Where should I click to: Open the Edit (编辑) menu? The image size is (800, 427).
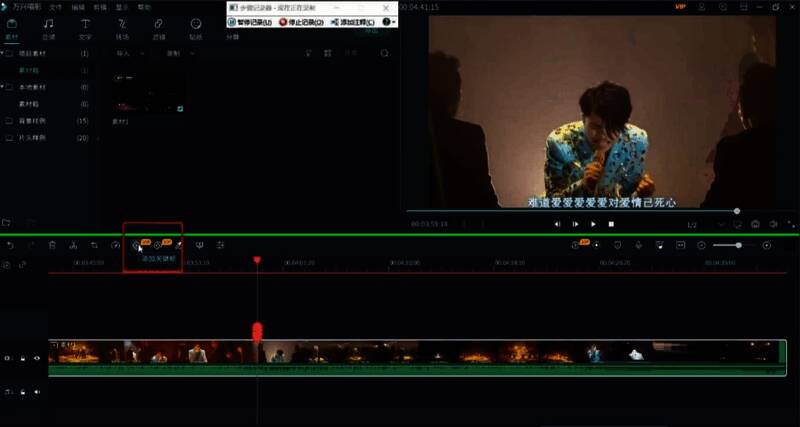pos(78,6)
